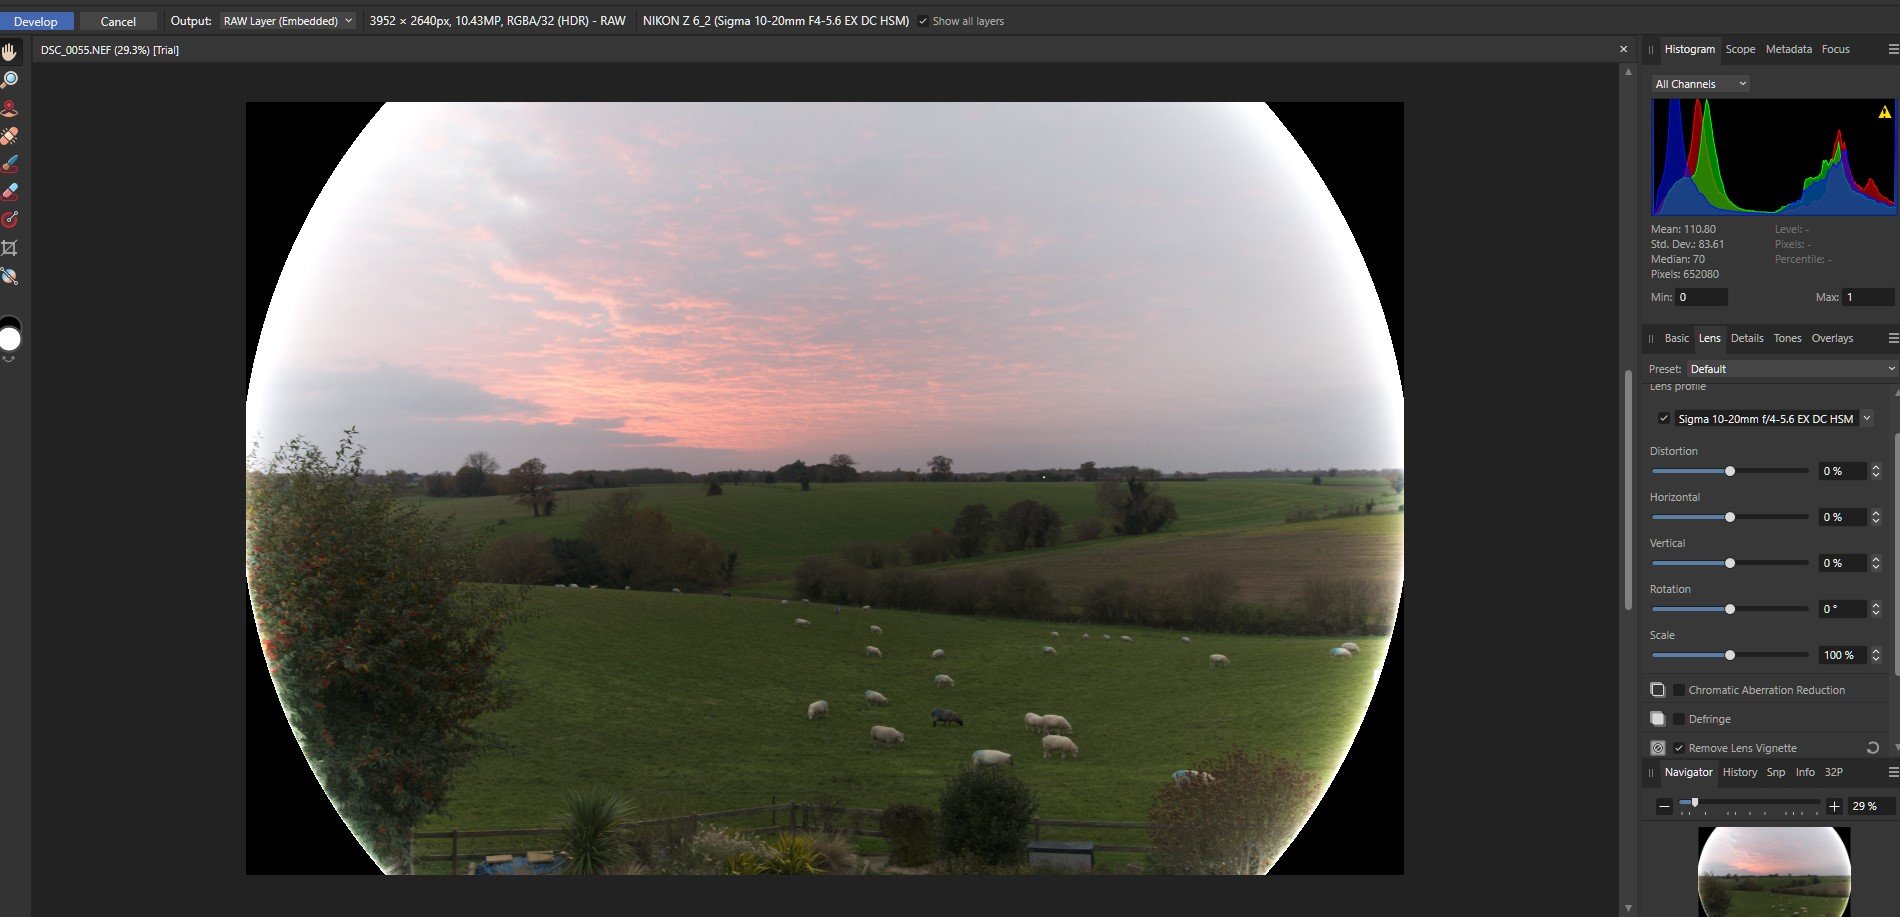Select the Zoom magnifier tool
This screenshot has height=917, width=1900.
(x=10, y=79)
